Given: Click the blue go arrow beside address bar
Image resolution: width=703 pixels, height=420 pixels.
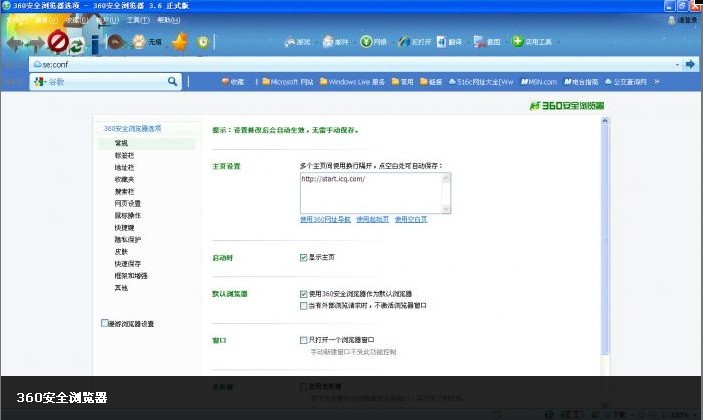Looking at the screenshot, I should pyautogui.click(x=690, y=65).
